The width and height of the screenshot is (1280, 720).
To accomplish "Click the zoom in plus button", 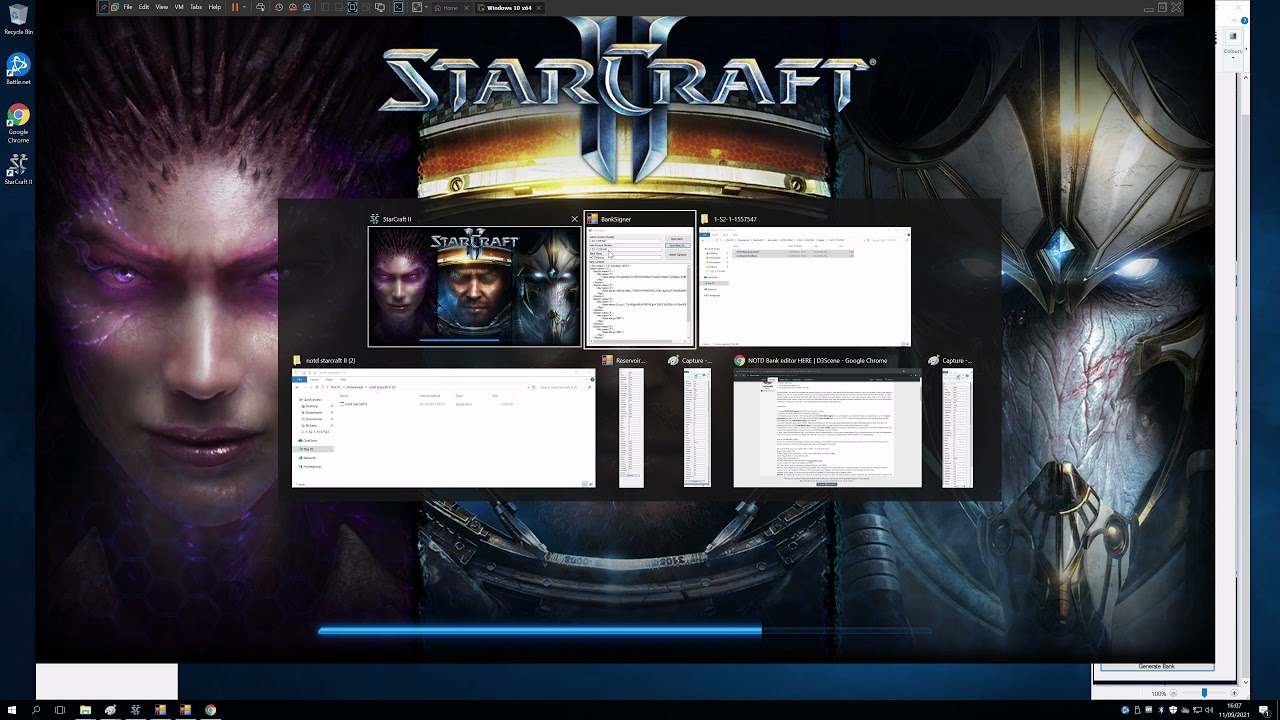I will tap(1235, 693).
